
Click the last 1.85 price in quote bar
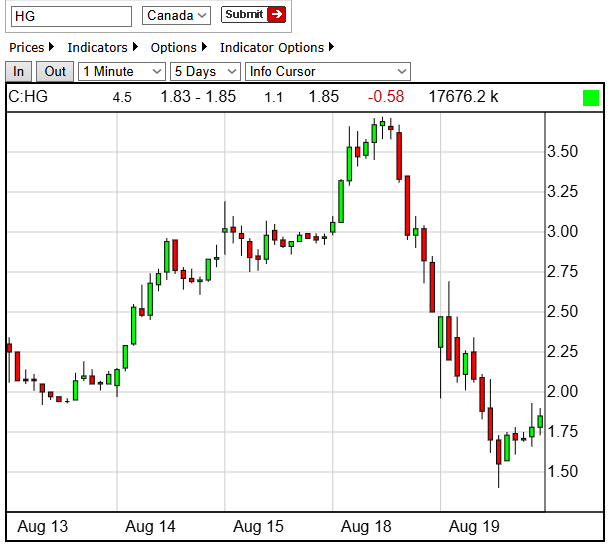pyautogui.click(x=324, y=97)
